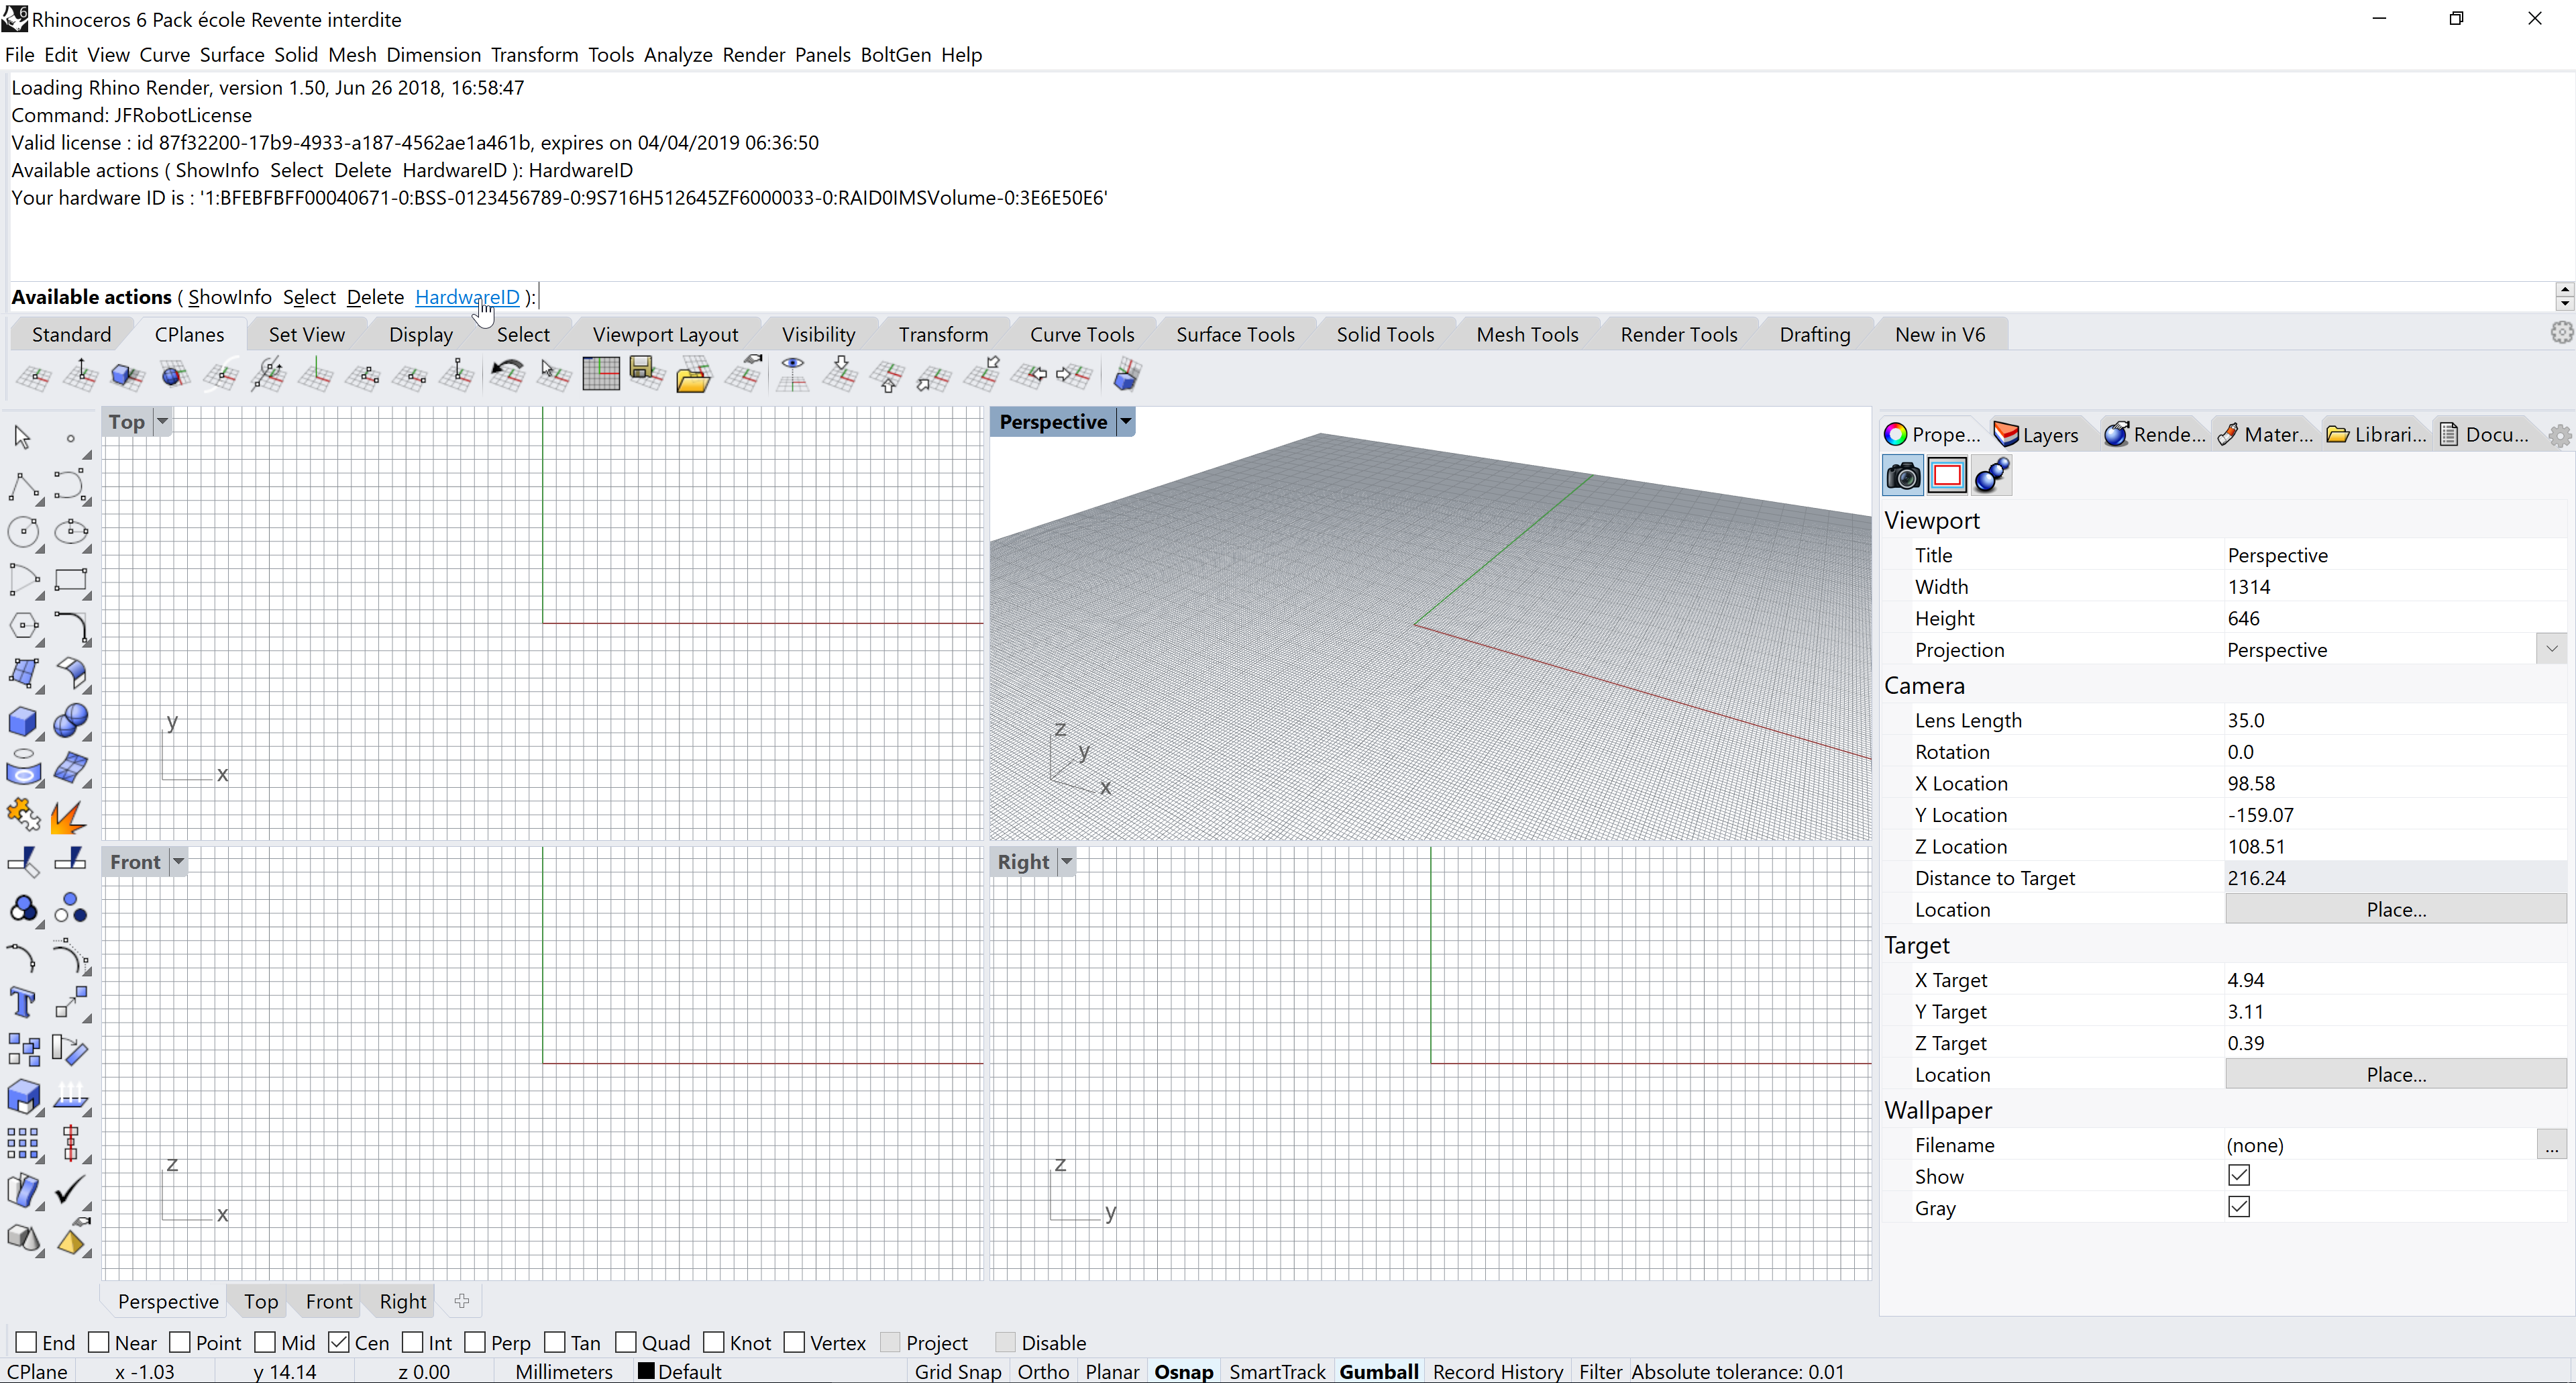Image resolution: width=2576 pixels, height=1383 pixels.
Task: Click the viewport camera properties icon
Action: click(x=1903, y=476)
